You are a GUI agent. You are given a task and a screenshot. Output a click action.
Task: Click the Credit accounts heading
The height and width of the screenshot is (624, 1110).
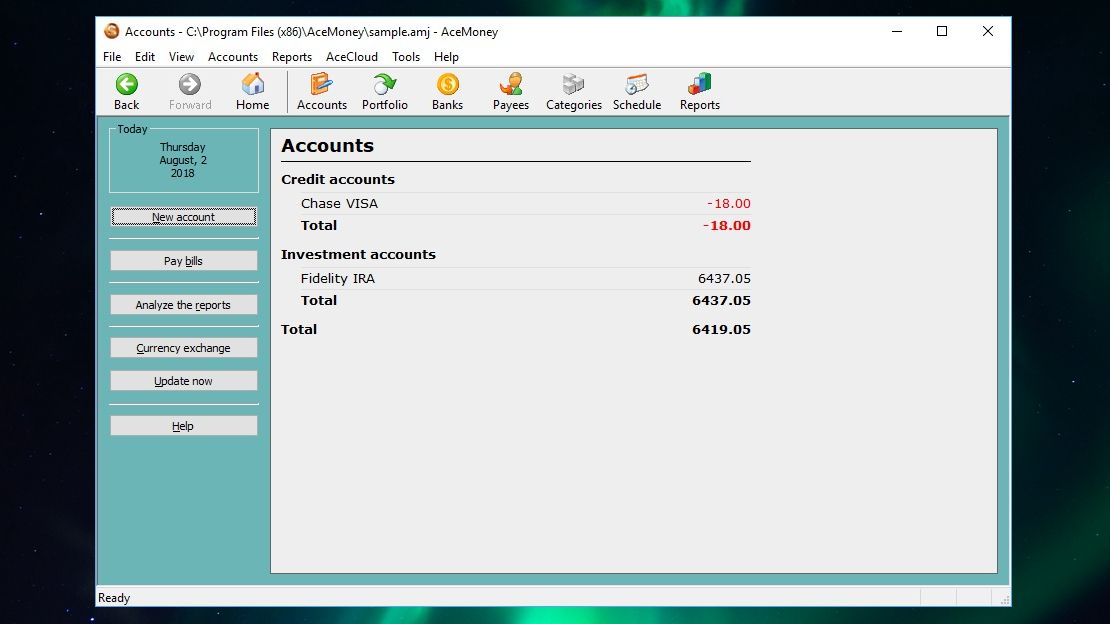coord(338,179)
